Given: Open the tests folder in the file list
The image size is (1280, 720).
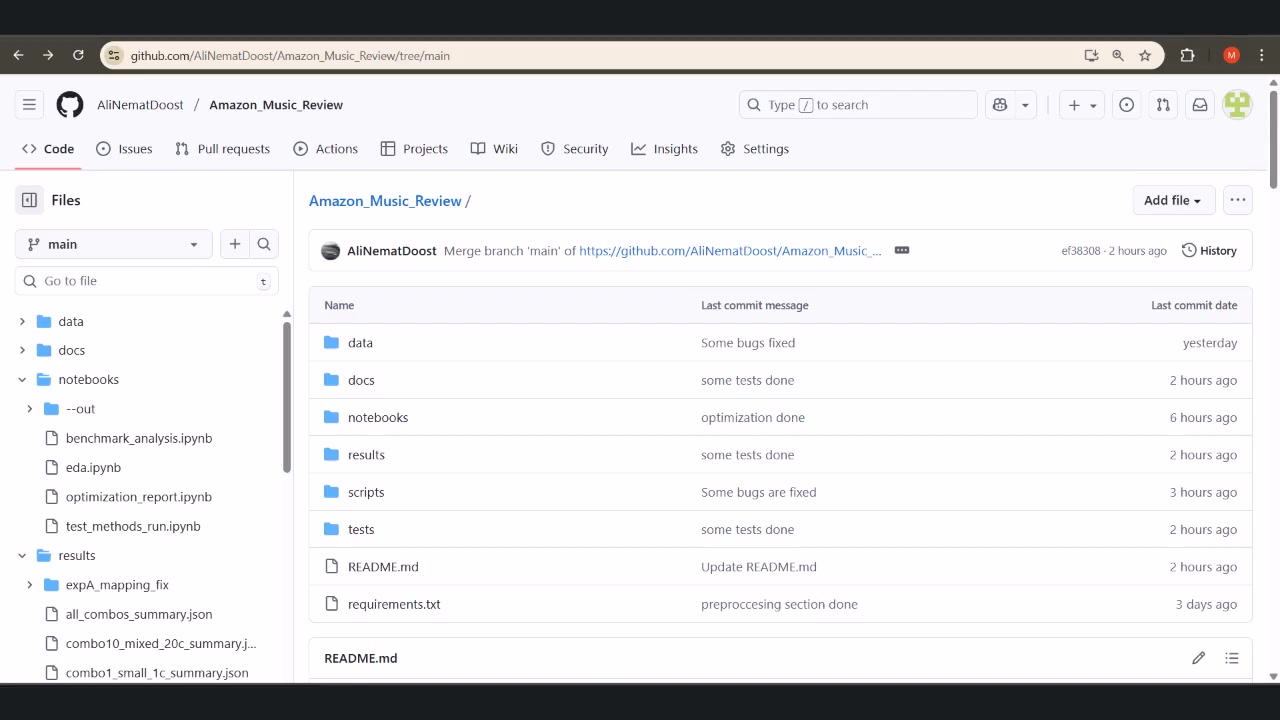Looking at the screenshot, I should pos(361,529).
